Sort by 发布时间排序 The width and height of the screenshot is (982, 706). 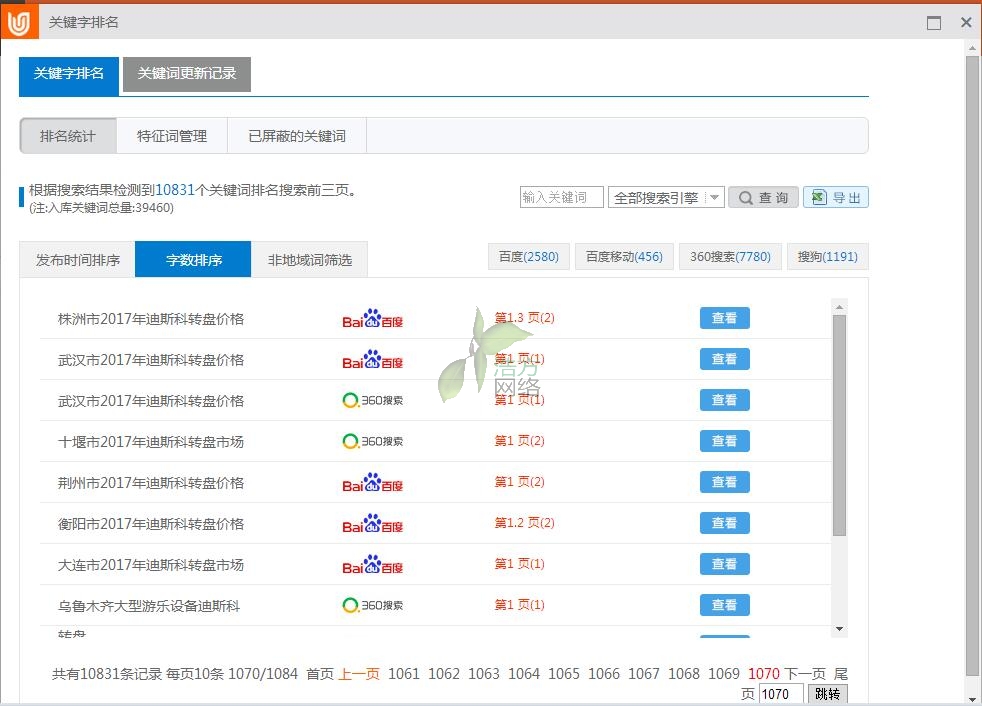78,260
